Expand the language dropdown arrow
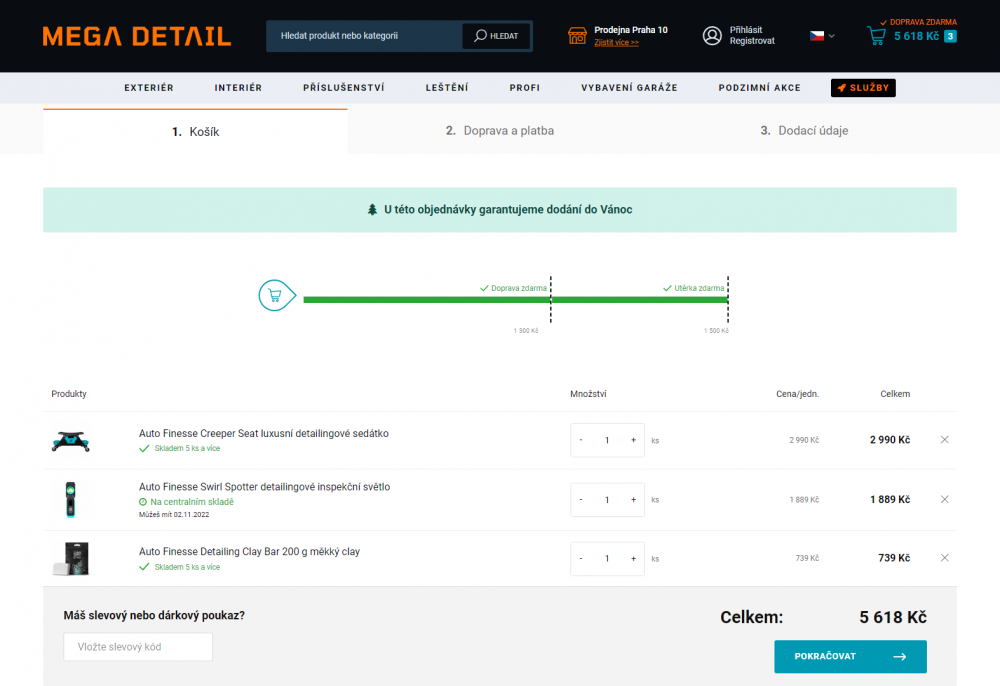1000x686 pixels. point(832,36)
